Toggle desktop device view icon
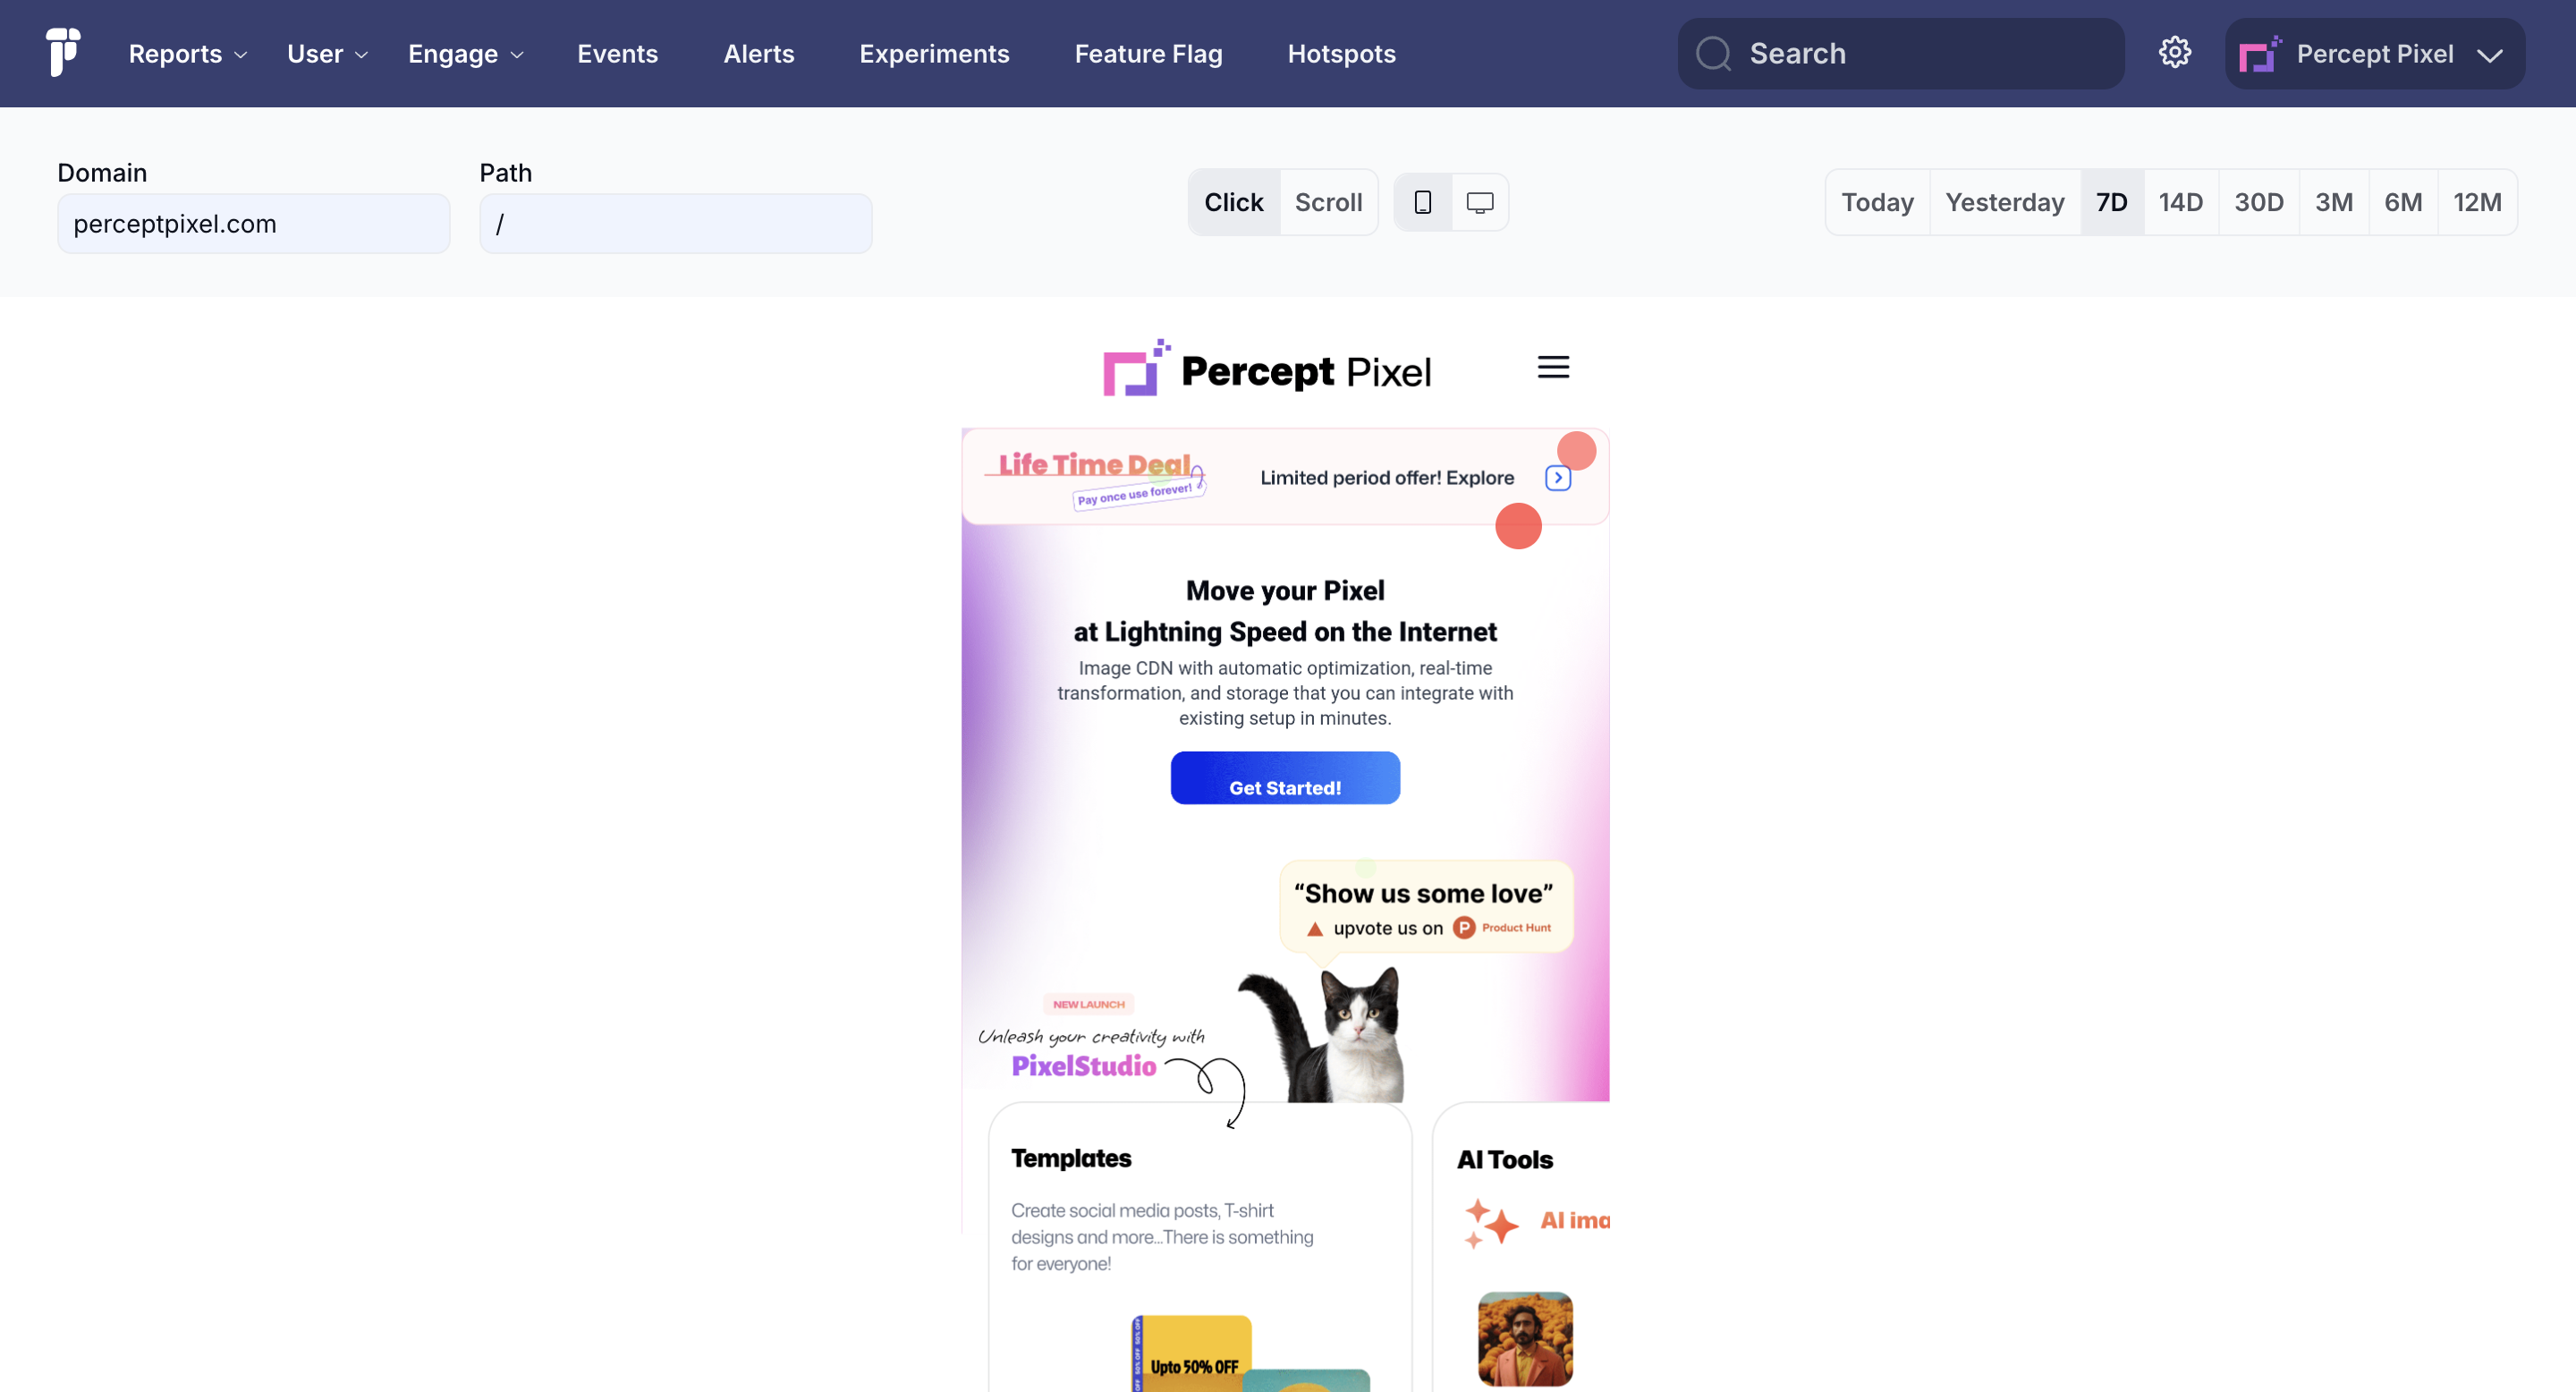 point(1479,202)
